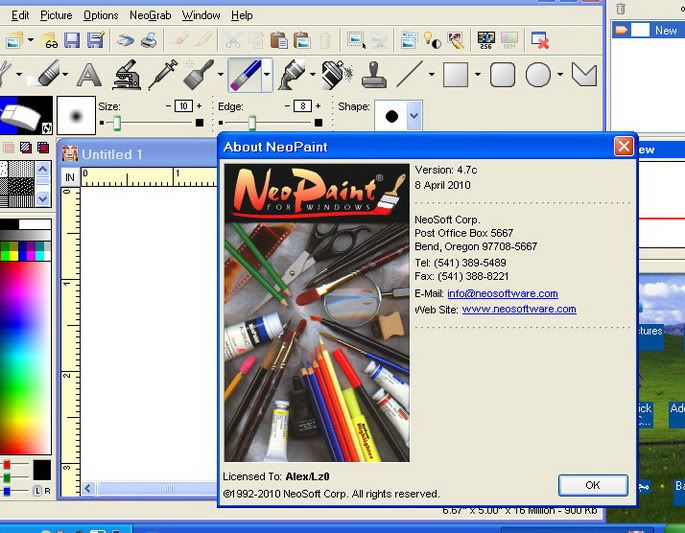685x533 pixels.
Task: Select the blue Marker pen tool
Action: [245, 75]
